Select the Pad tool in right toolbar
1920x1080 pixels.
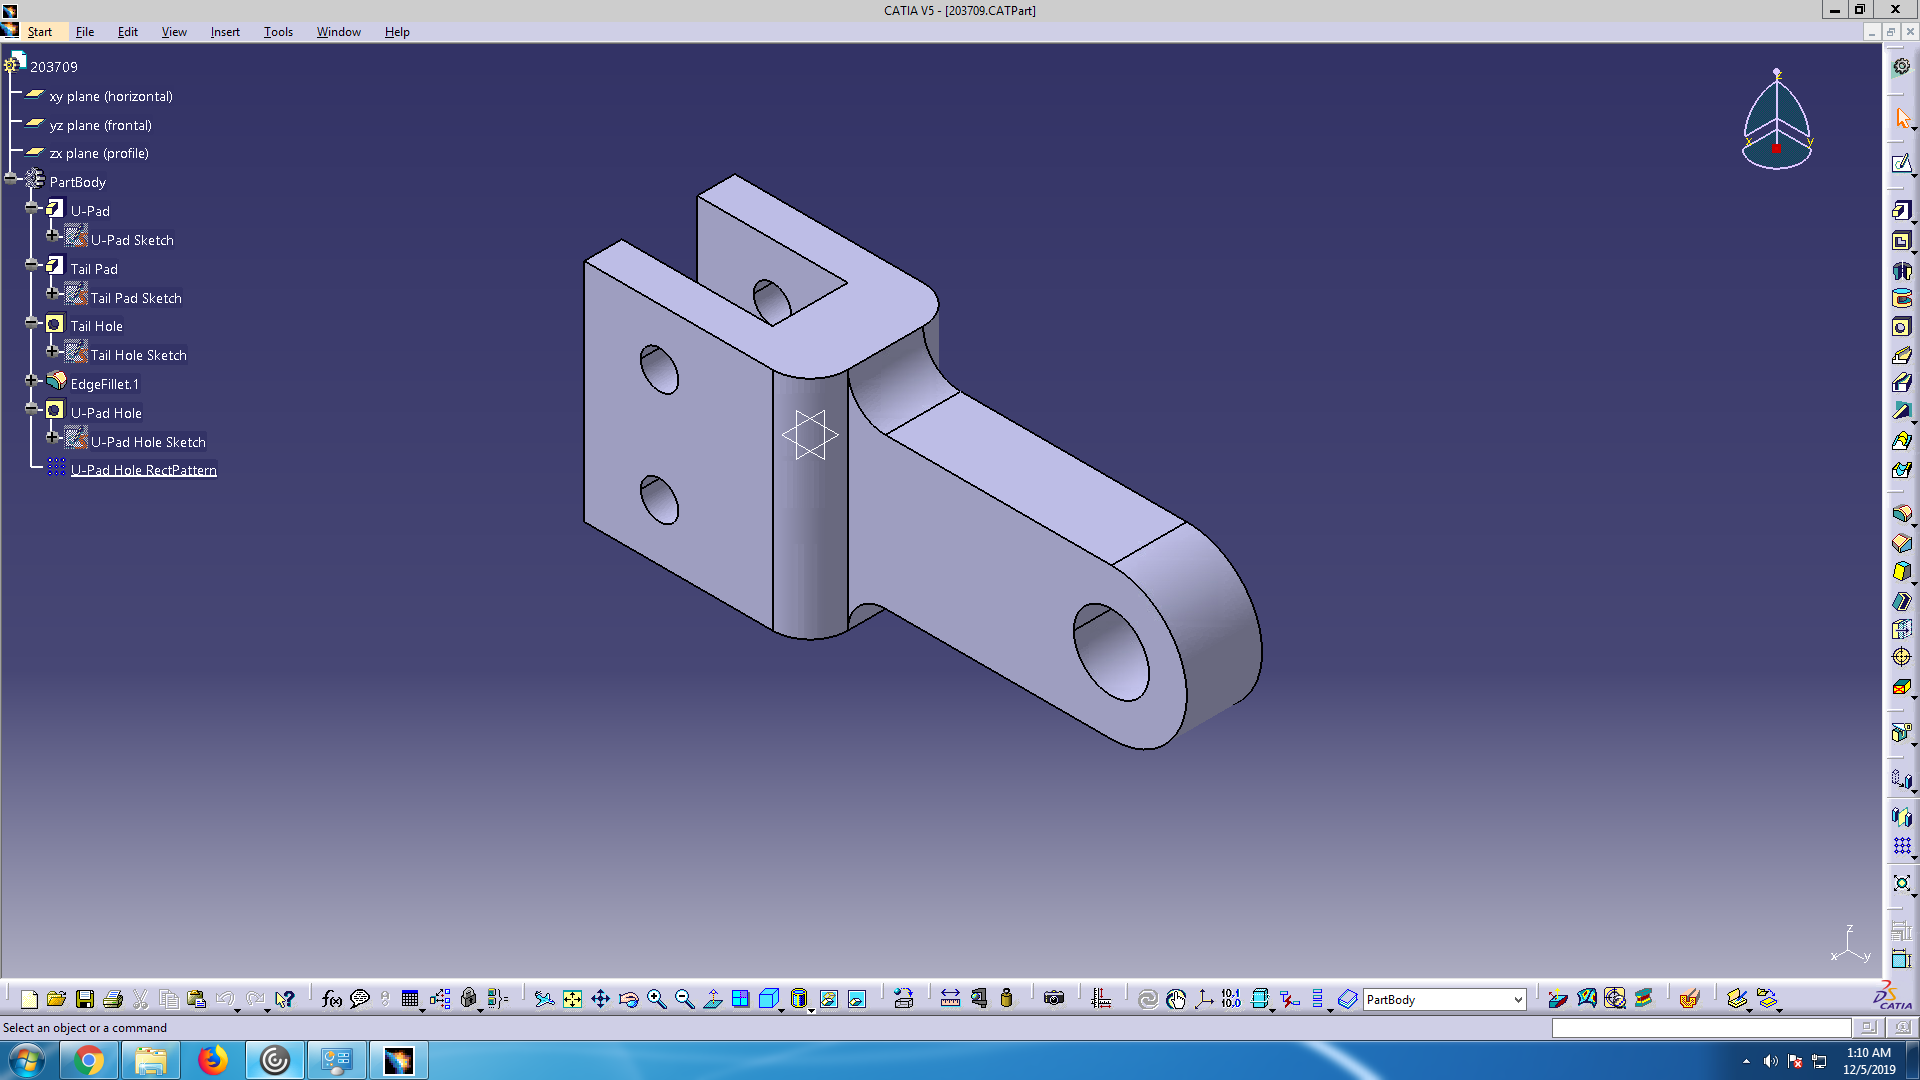point(1901,211)
